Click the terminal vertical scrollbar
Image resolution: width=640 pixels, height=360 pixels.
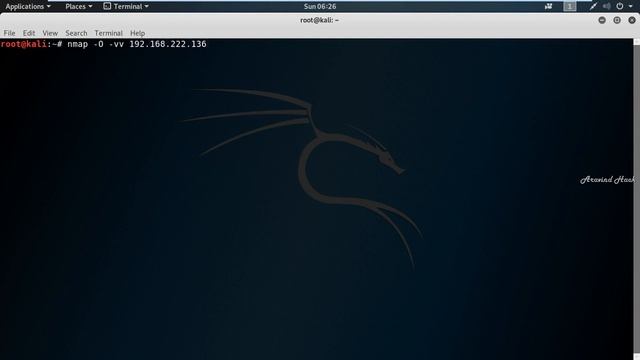636,199
